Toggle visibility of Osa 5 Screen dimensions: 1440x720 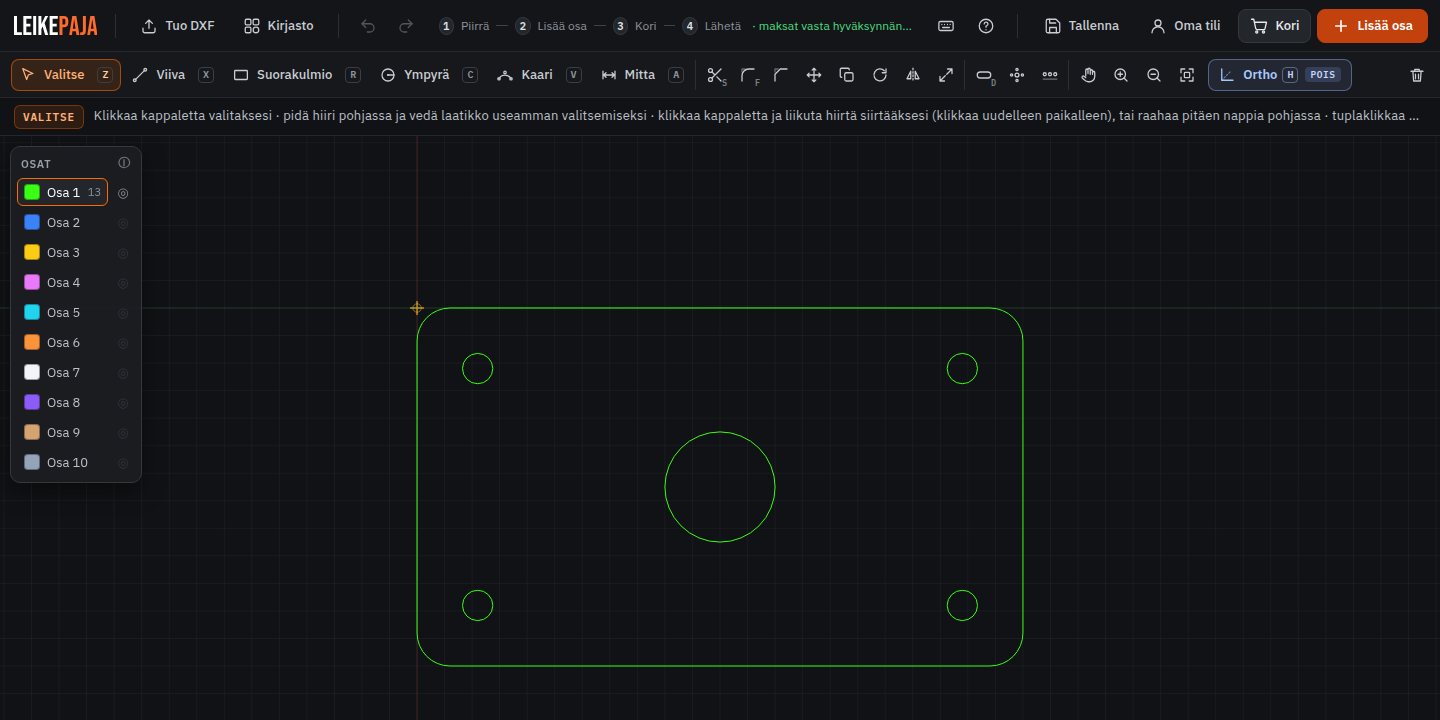click(x=123, y=313)
